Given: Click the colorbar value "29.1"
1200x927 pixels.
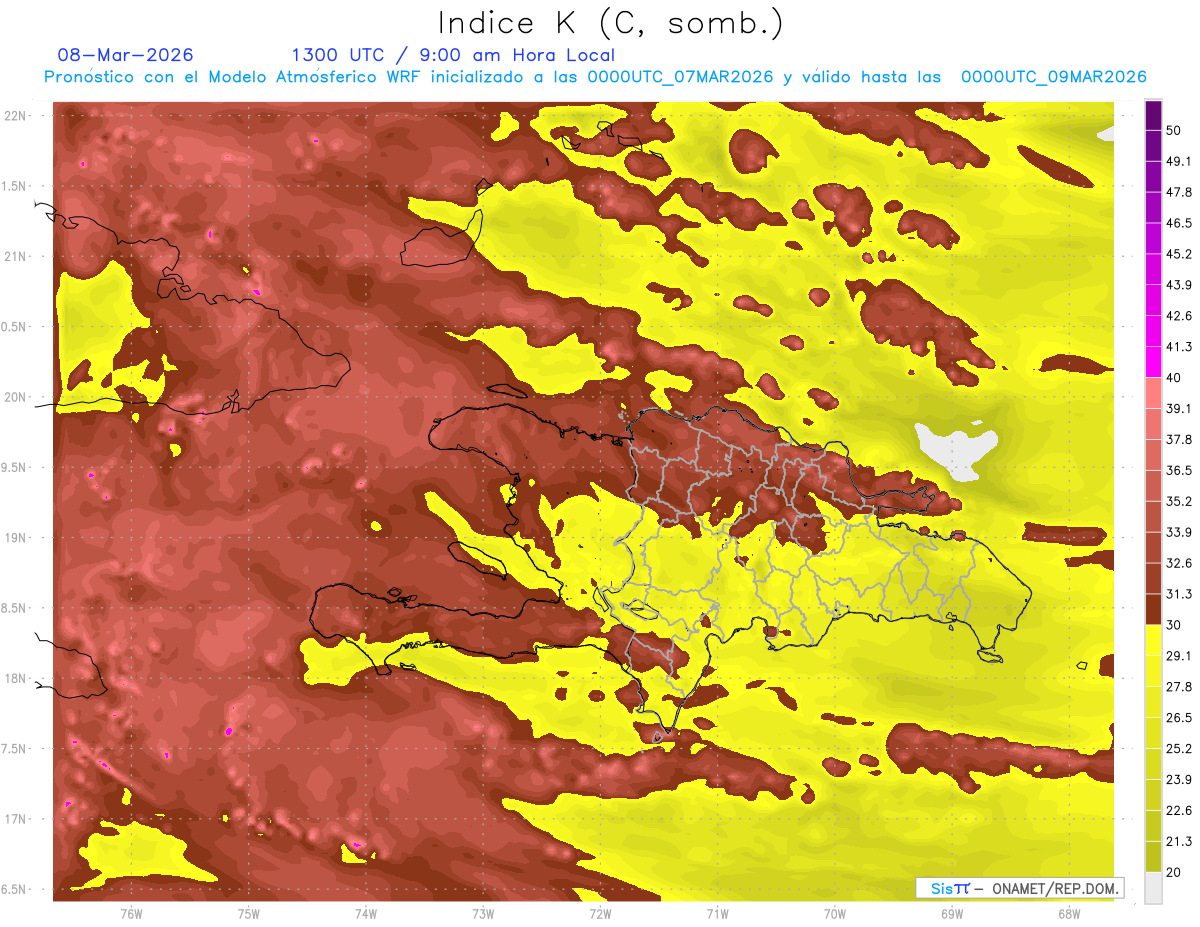Looking at the screenshot, I should click(1179, 656).
